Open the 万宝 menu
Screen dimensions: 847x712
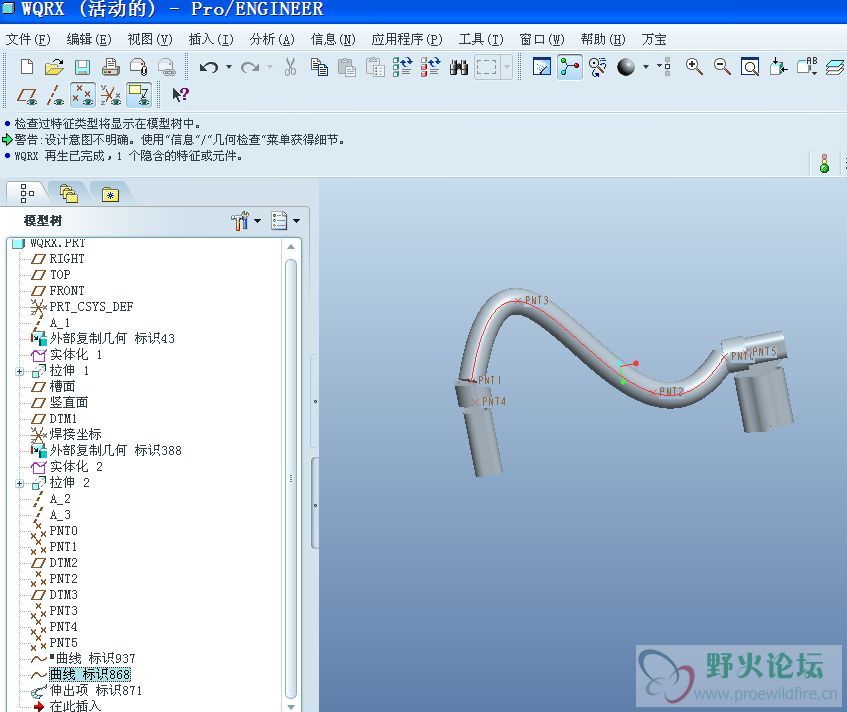(654, 39)
